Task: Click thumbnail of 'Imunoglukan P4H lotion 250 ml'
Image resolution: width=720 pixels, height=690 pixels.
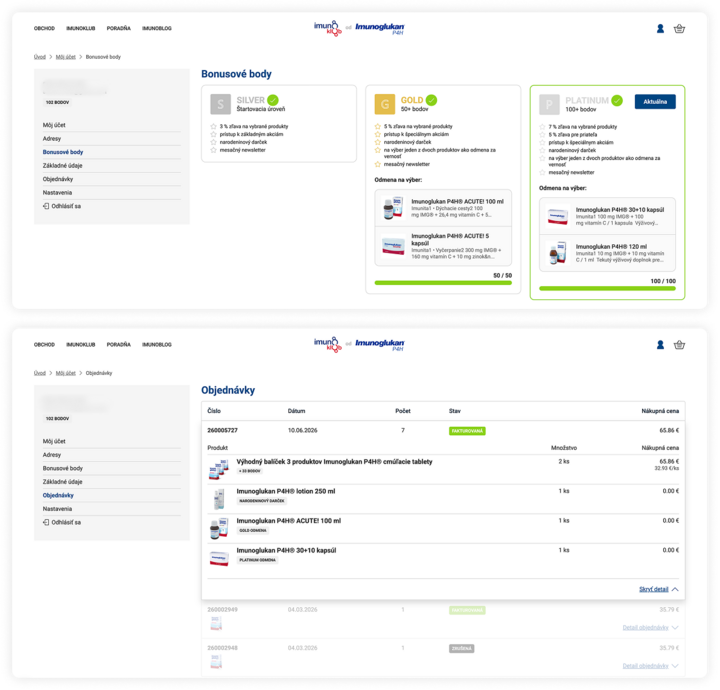Action: (219, 499)
